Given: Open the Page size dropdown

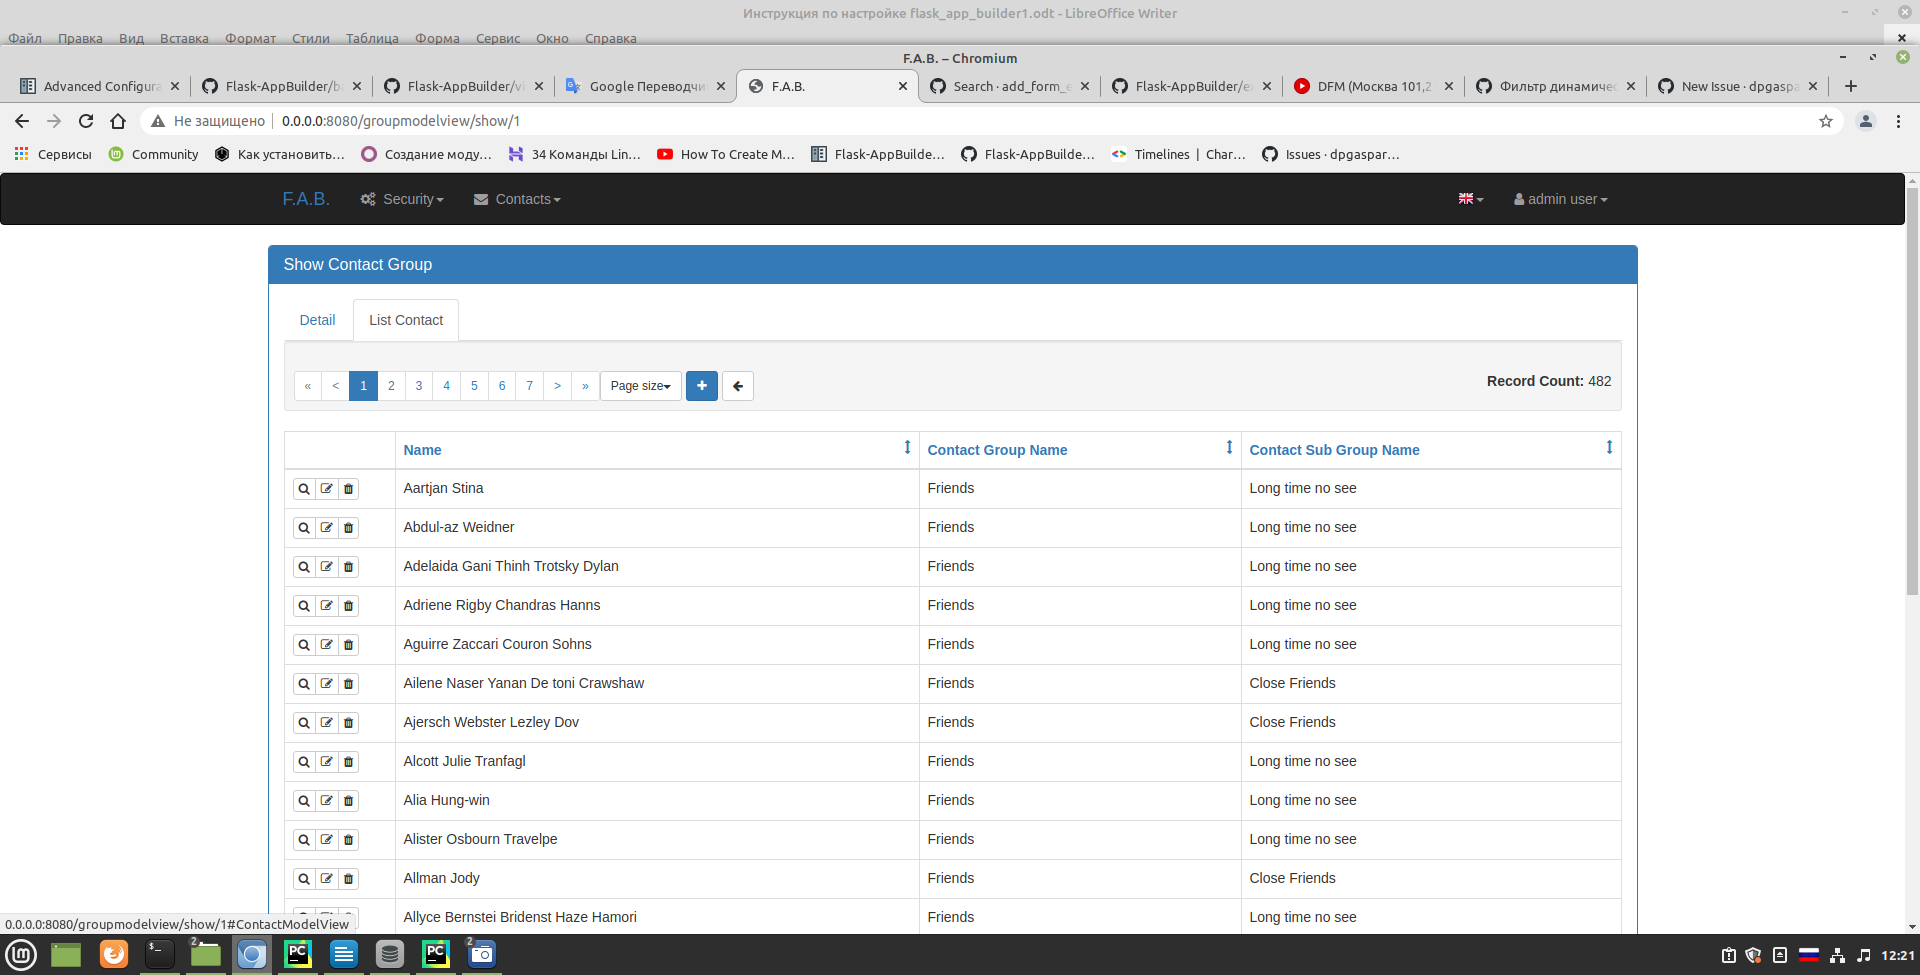Looking at the screenshot, I should (x=639, y=386).
